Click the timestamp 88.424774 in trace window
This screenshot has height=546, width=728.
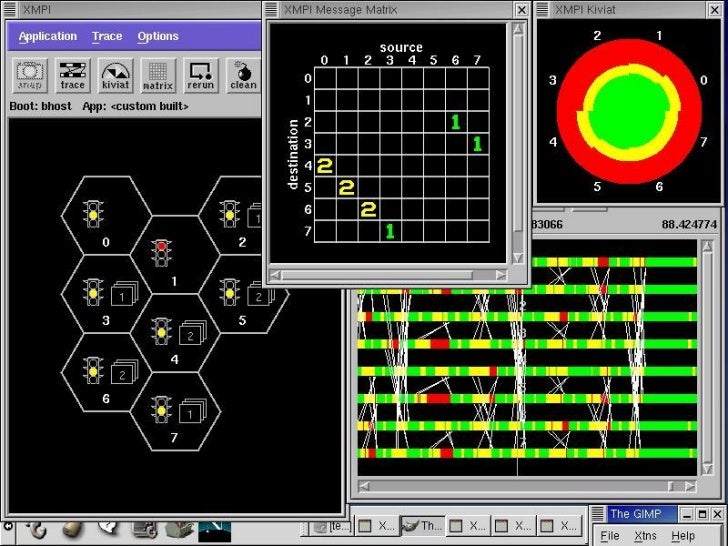coord(689,225)
